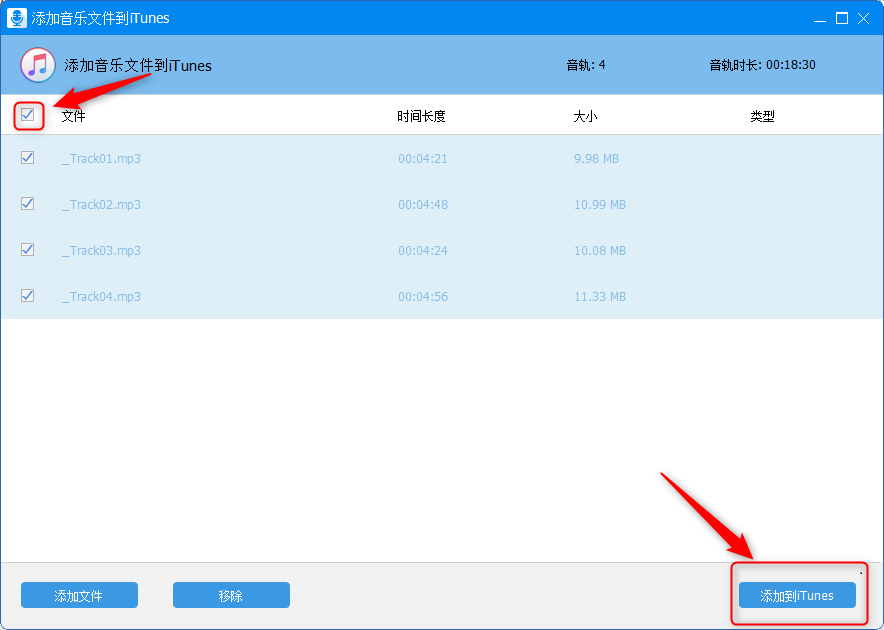The image size is (884, 630).
Task: Select the _Track04.mp3 file name
Action: pos(101,297)
